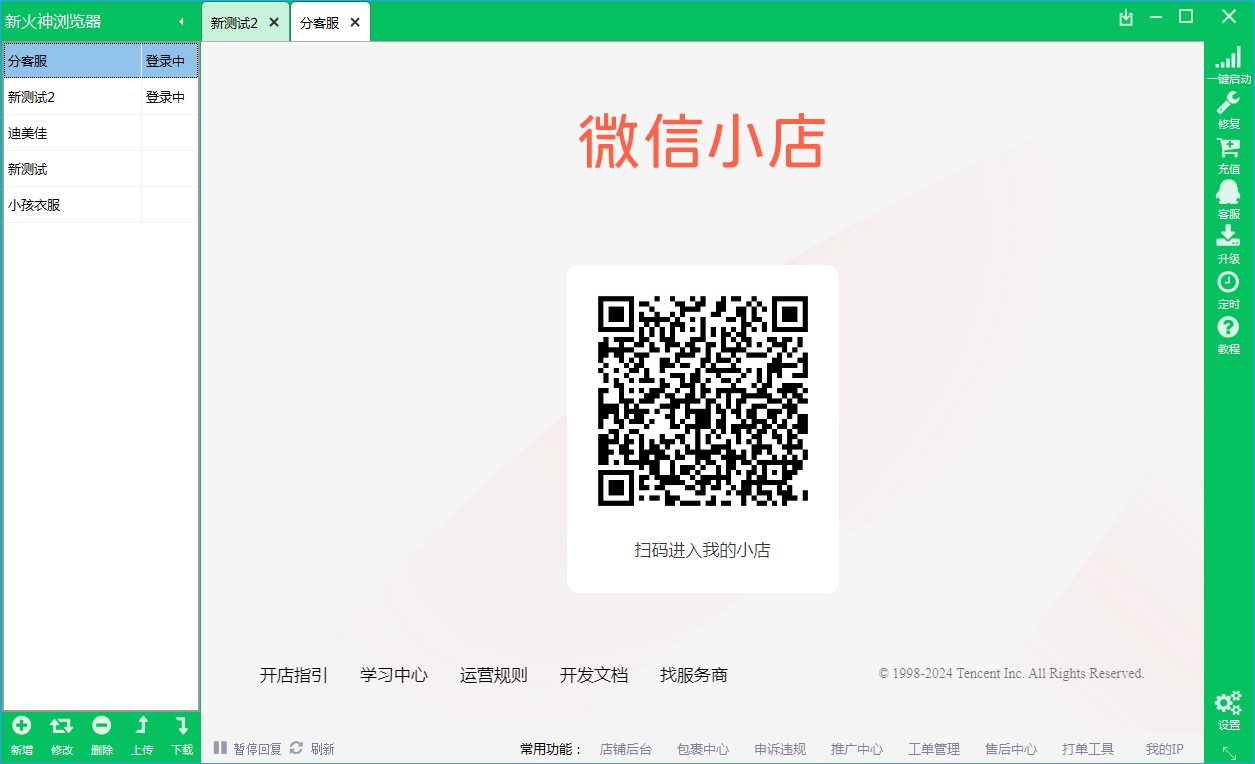This screenshot has width=1255, height=764.
Task: Open 店铺后台 shortcut
Action: [626, 749]
